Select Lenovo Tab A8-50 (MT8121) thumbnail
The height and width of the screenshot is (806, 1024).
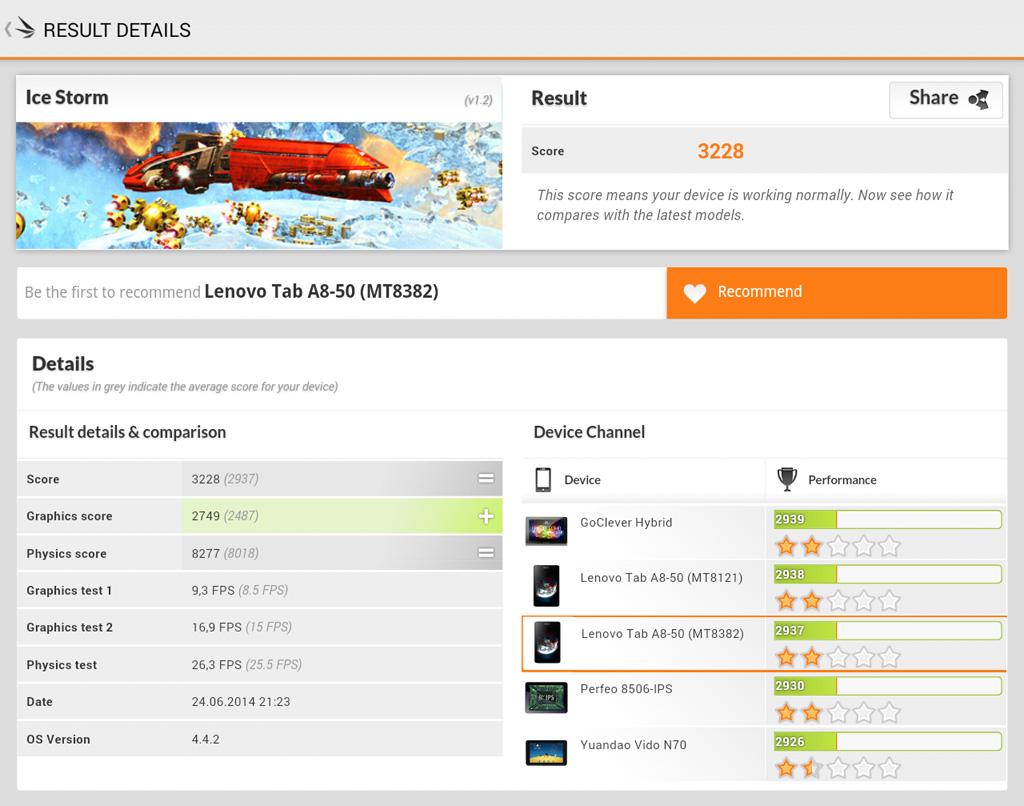547,586
